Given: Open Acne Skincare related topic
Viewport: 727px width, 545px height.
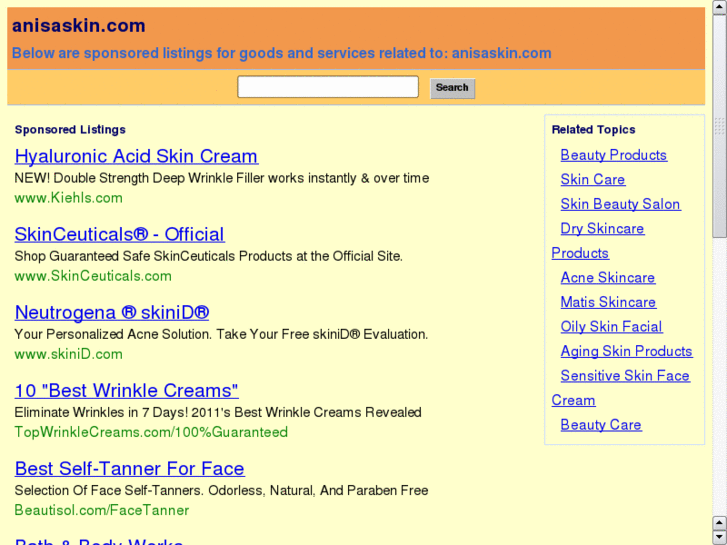Looking at the screenshot, I should 608,278.
